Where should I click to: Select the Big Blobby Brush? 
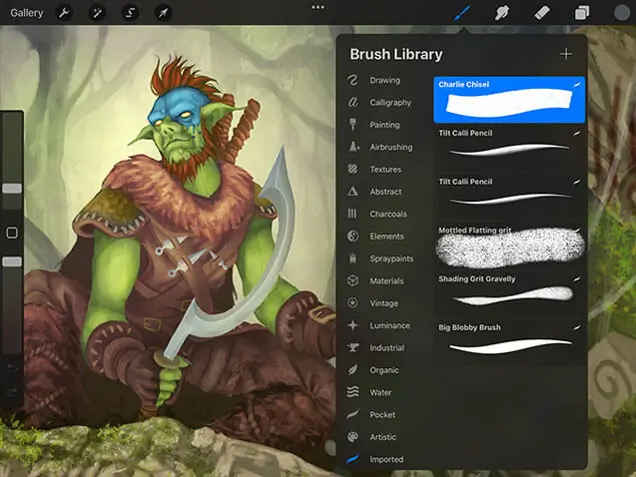click(x=509, y=343)
